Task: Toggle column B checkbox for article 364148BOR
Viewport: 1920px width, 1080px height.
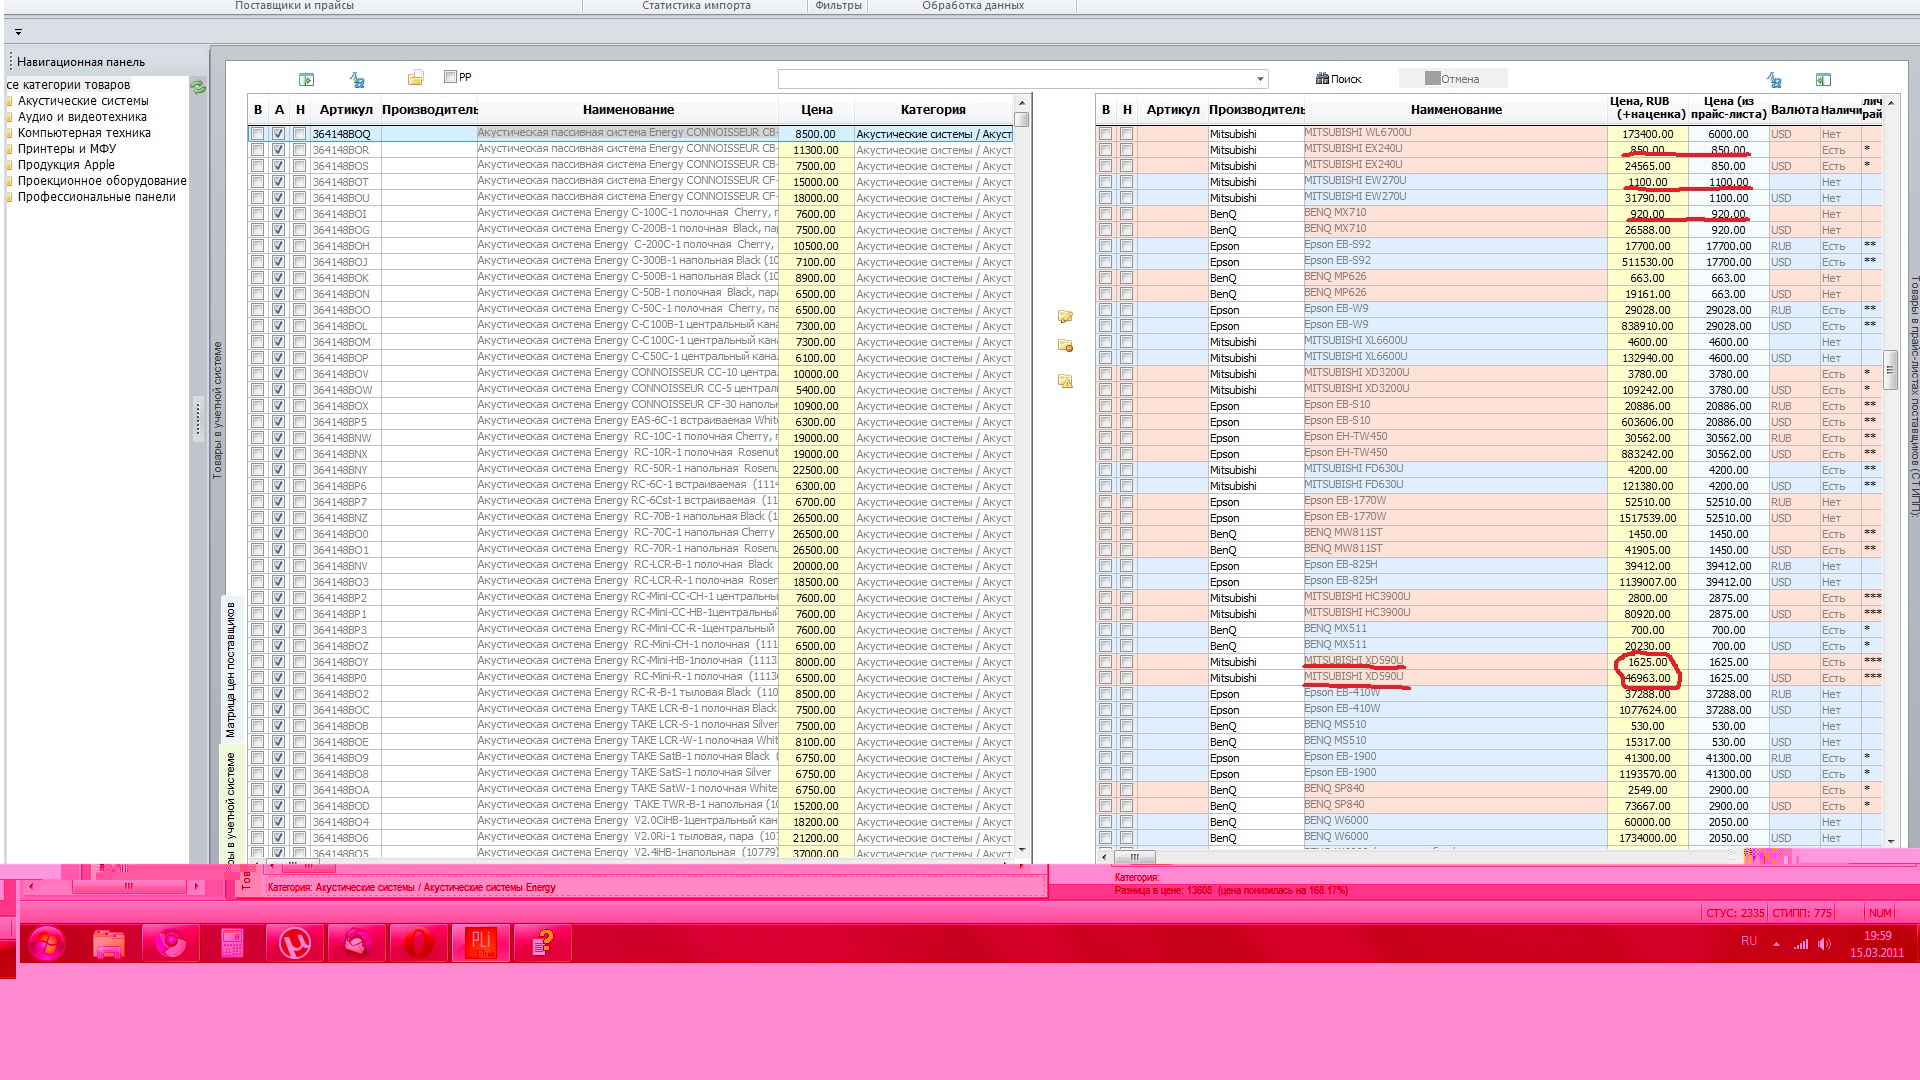Action: pyautogui.click(x=258, y=150)
